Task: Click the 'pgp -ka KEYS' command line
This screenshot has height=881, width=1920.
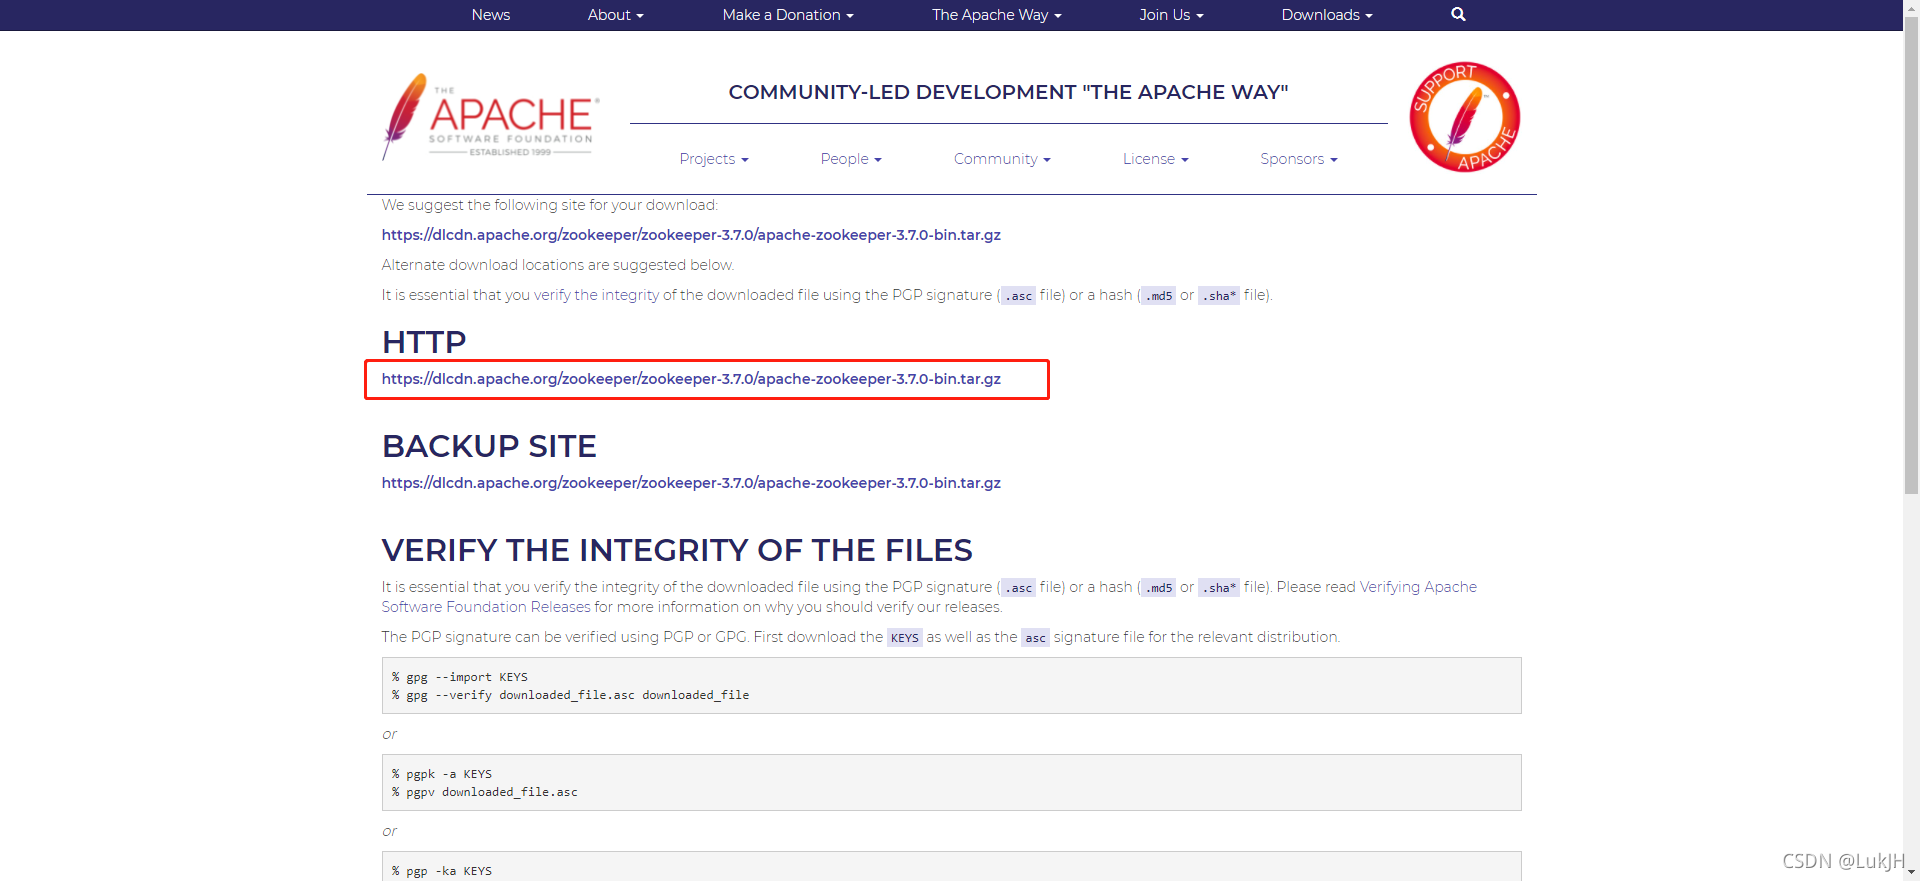Action: coord(442,871)
